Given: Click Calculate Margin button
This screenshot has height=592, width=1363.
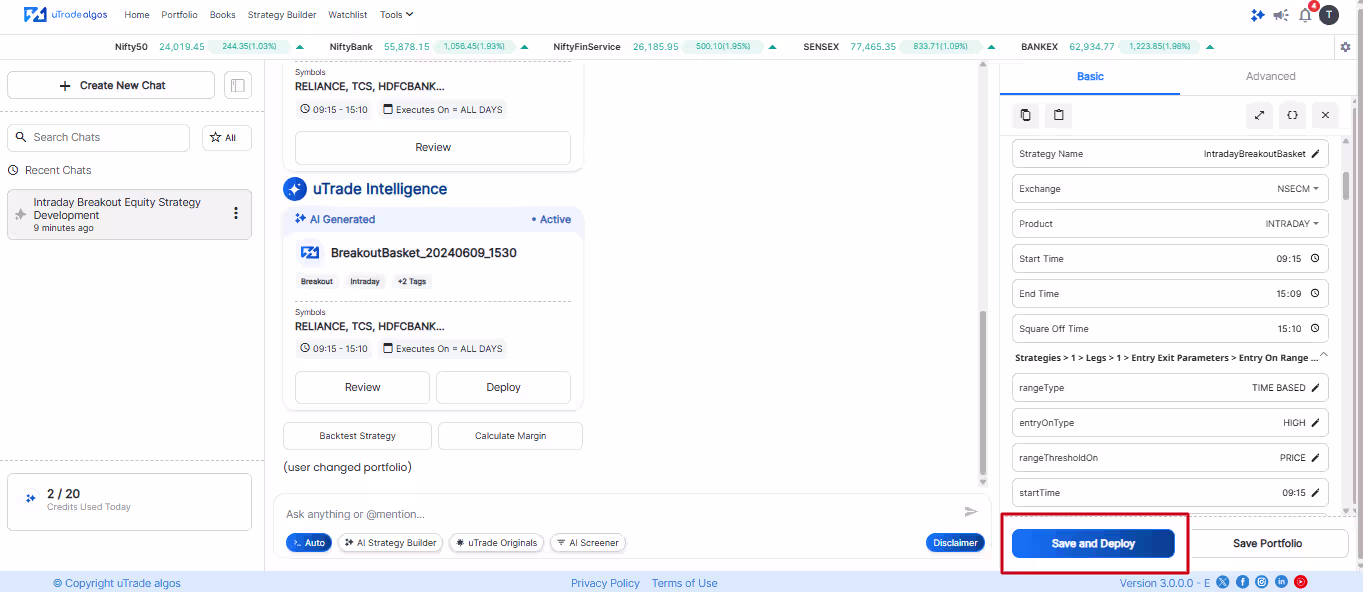Looking at the screenshot, I should tap(510, 436).
